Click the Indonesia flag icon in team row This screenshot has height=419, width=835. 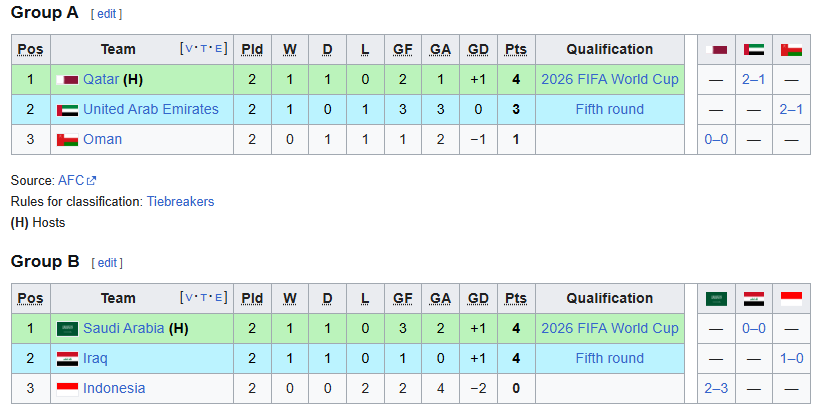click(x=67, y=388)
